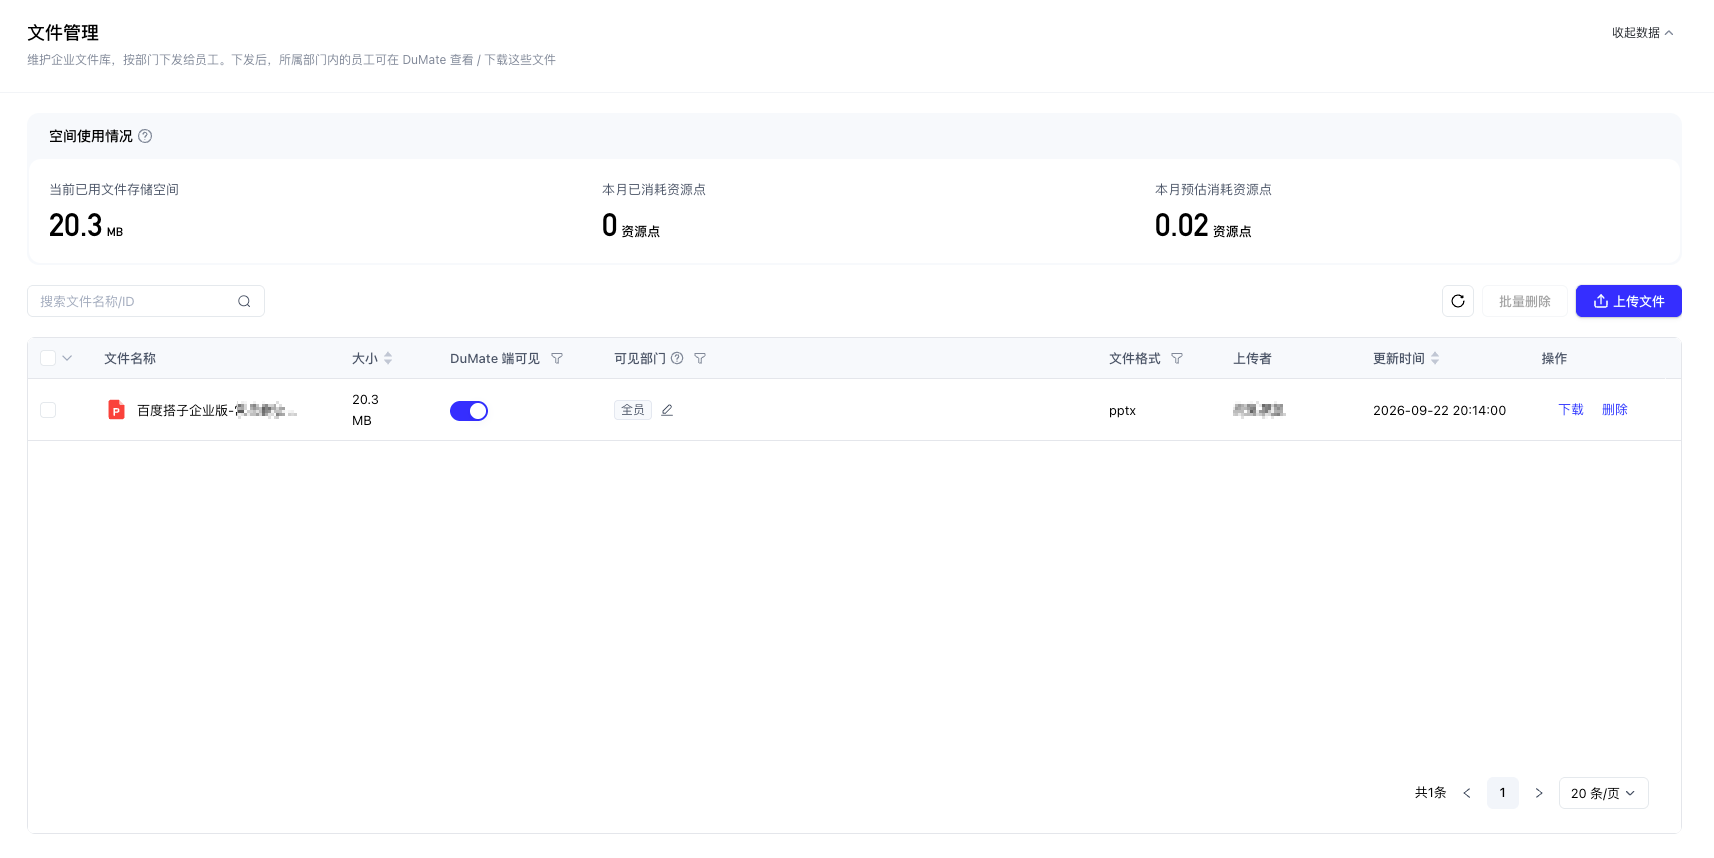Open the 20 条/页 page size dropdown
Image resolution: width=1714 pixels, height=858 pixels.
(1604, 793)
